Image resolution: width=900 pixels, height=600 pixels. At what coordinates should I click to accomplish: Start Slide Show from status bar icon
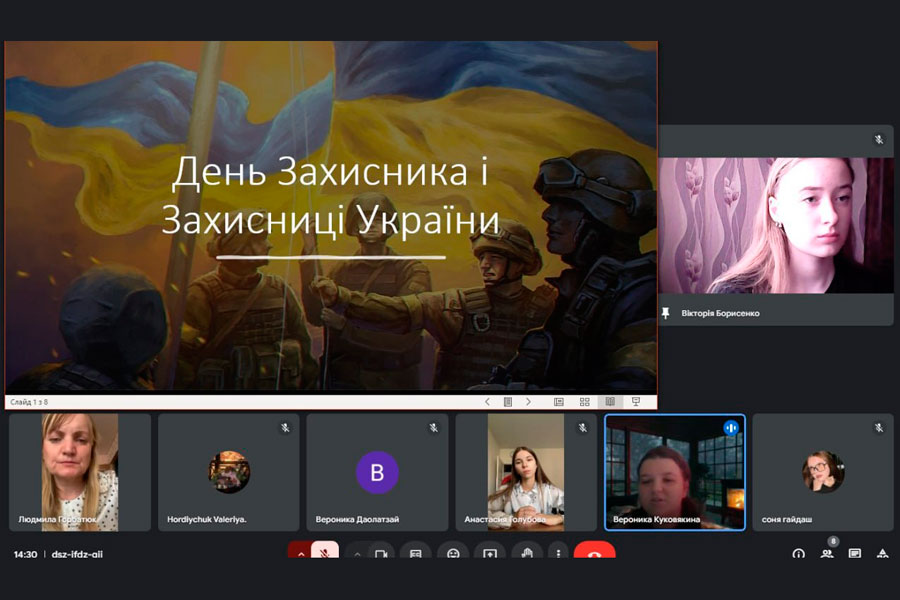(x=636, y=401)
